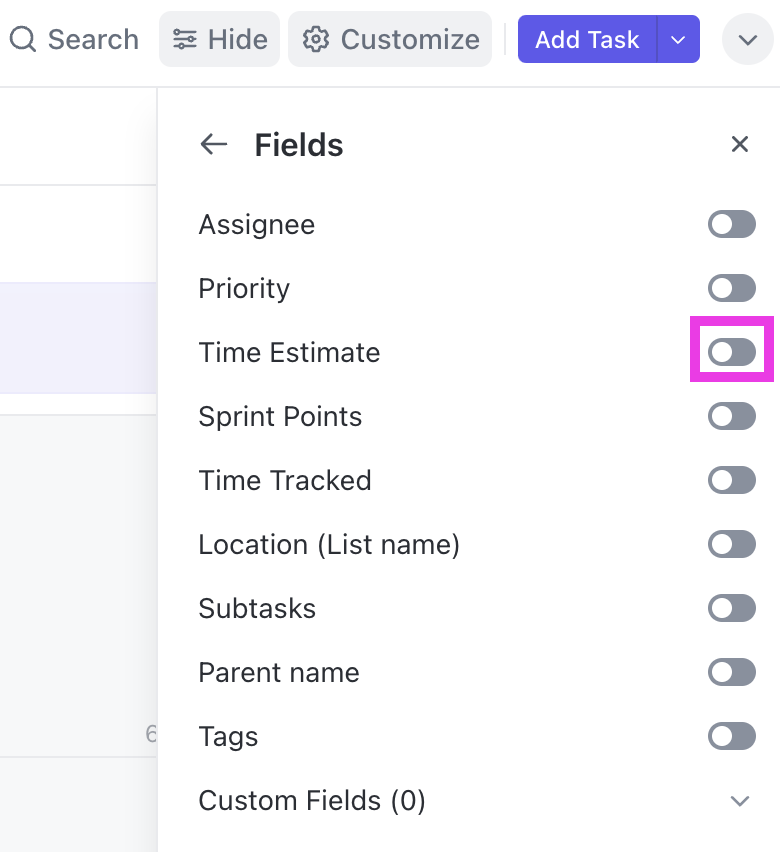The width and height of the screenshot is (780, 852).
Task: Turn on the Tags field
Action: pos(732,737)
